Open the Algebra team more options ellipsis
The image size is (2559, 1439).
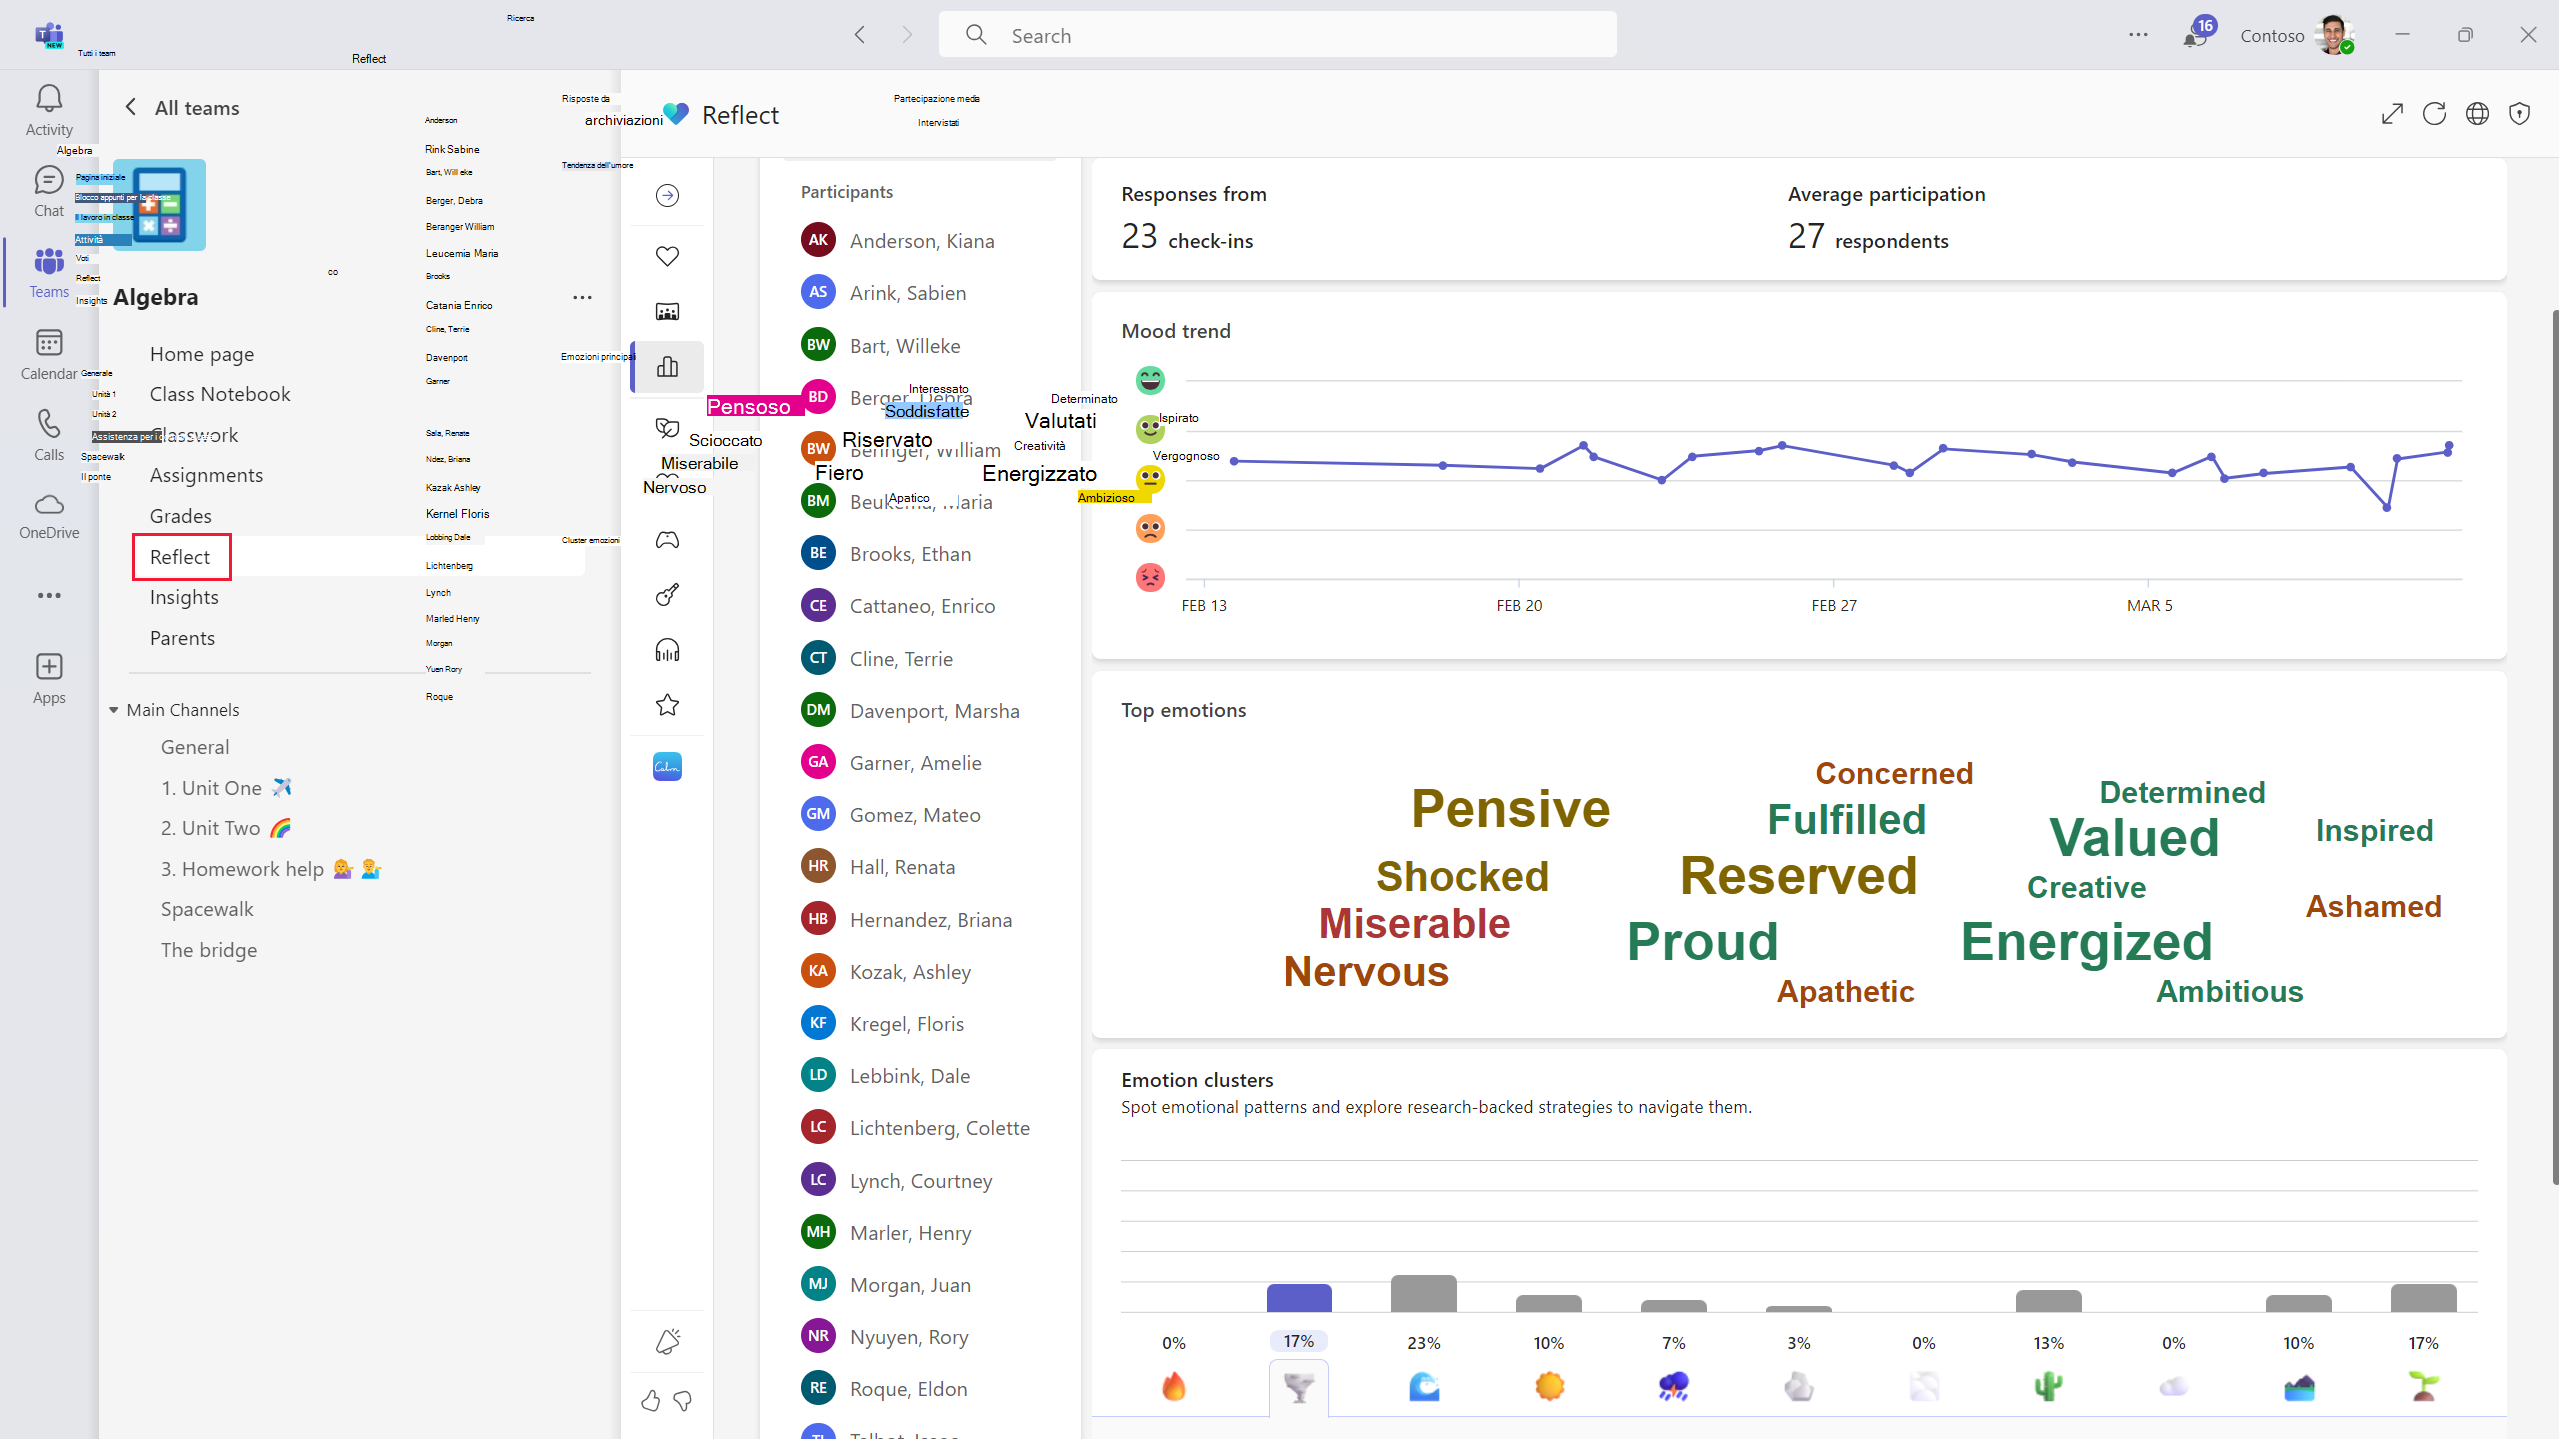582,297
